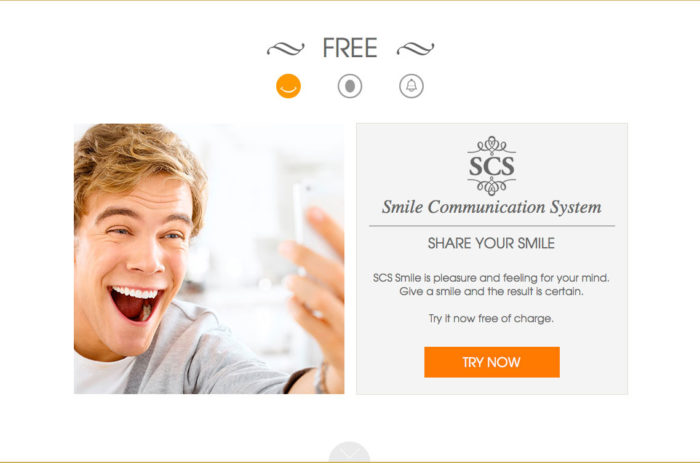This screenshot has width=700, height=463.
Task: Click the floral ornament below SCS letters
Action: tap(492, 186)
